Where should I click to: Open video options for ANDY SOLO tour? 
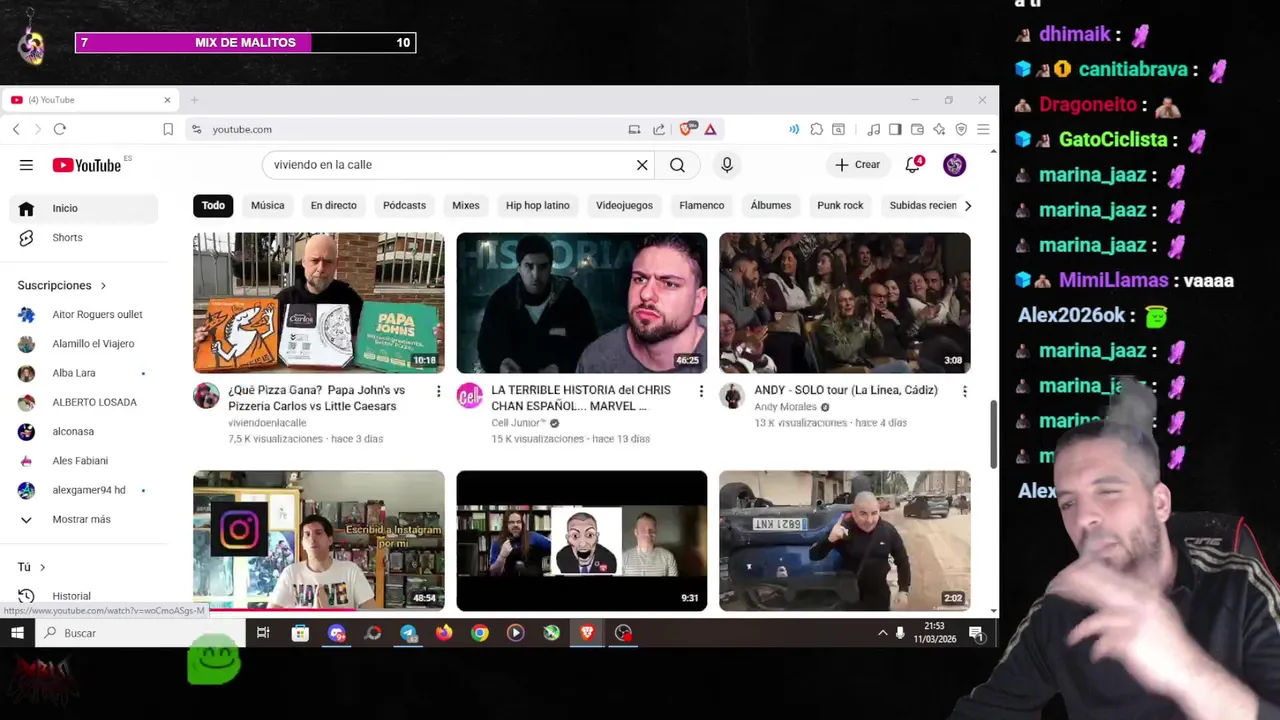[x=964, y=391]
